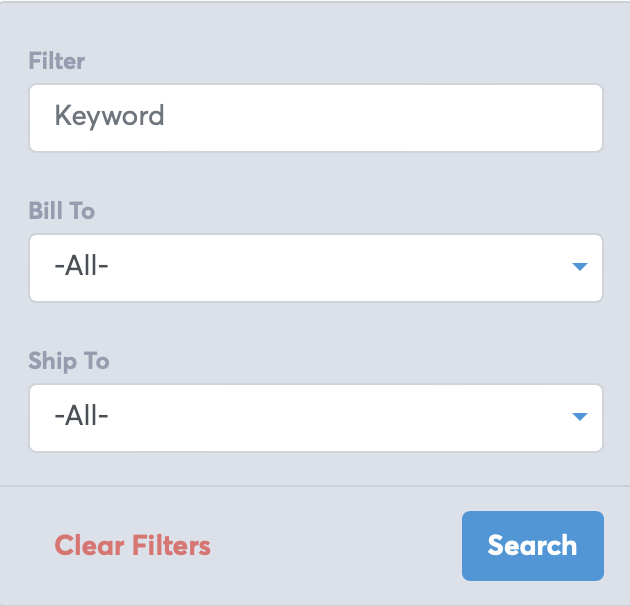Click the Filter label above Keyword
Image resolution: width=630 pixels, height=606 pixels.
(x=57, y=61)
